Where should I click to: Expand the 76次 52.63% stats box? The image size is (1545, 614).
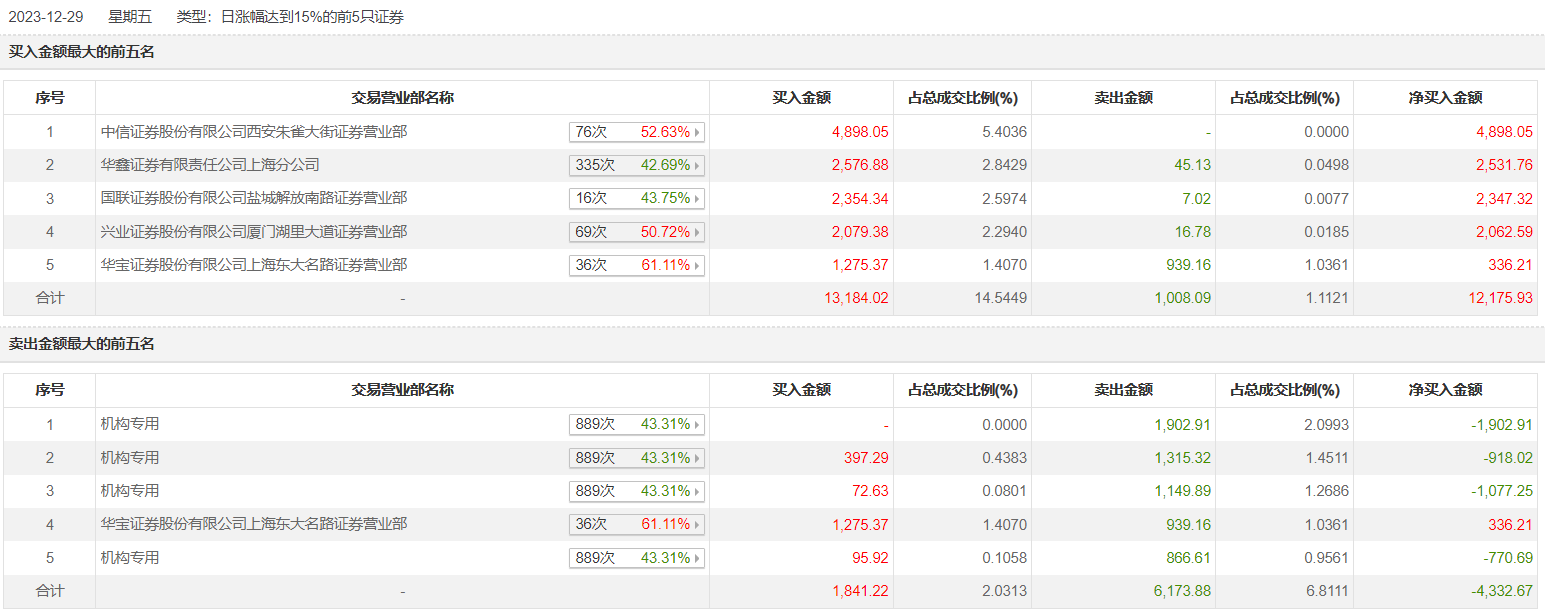click(x=636, y=132)
